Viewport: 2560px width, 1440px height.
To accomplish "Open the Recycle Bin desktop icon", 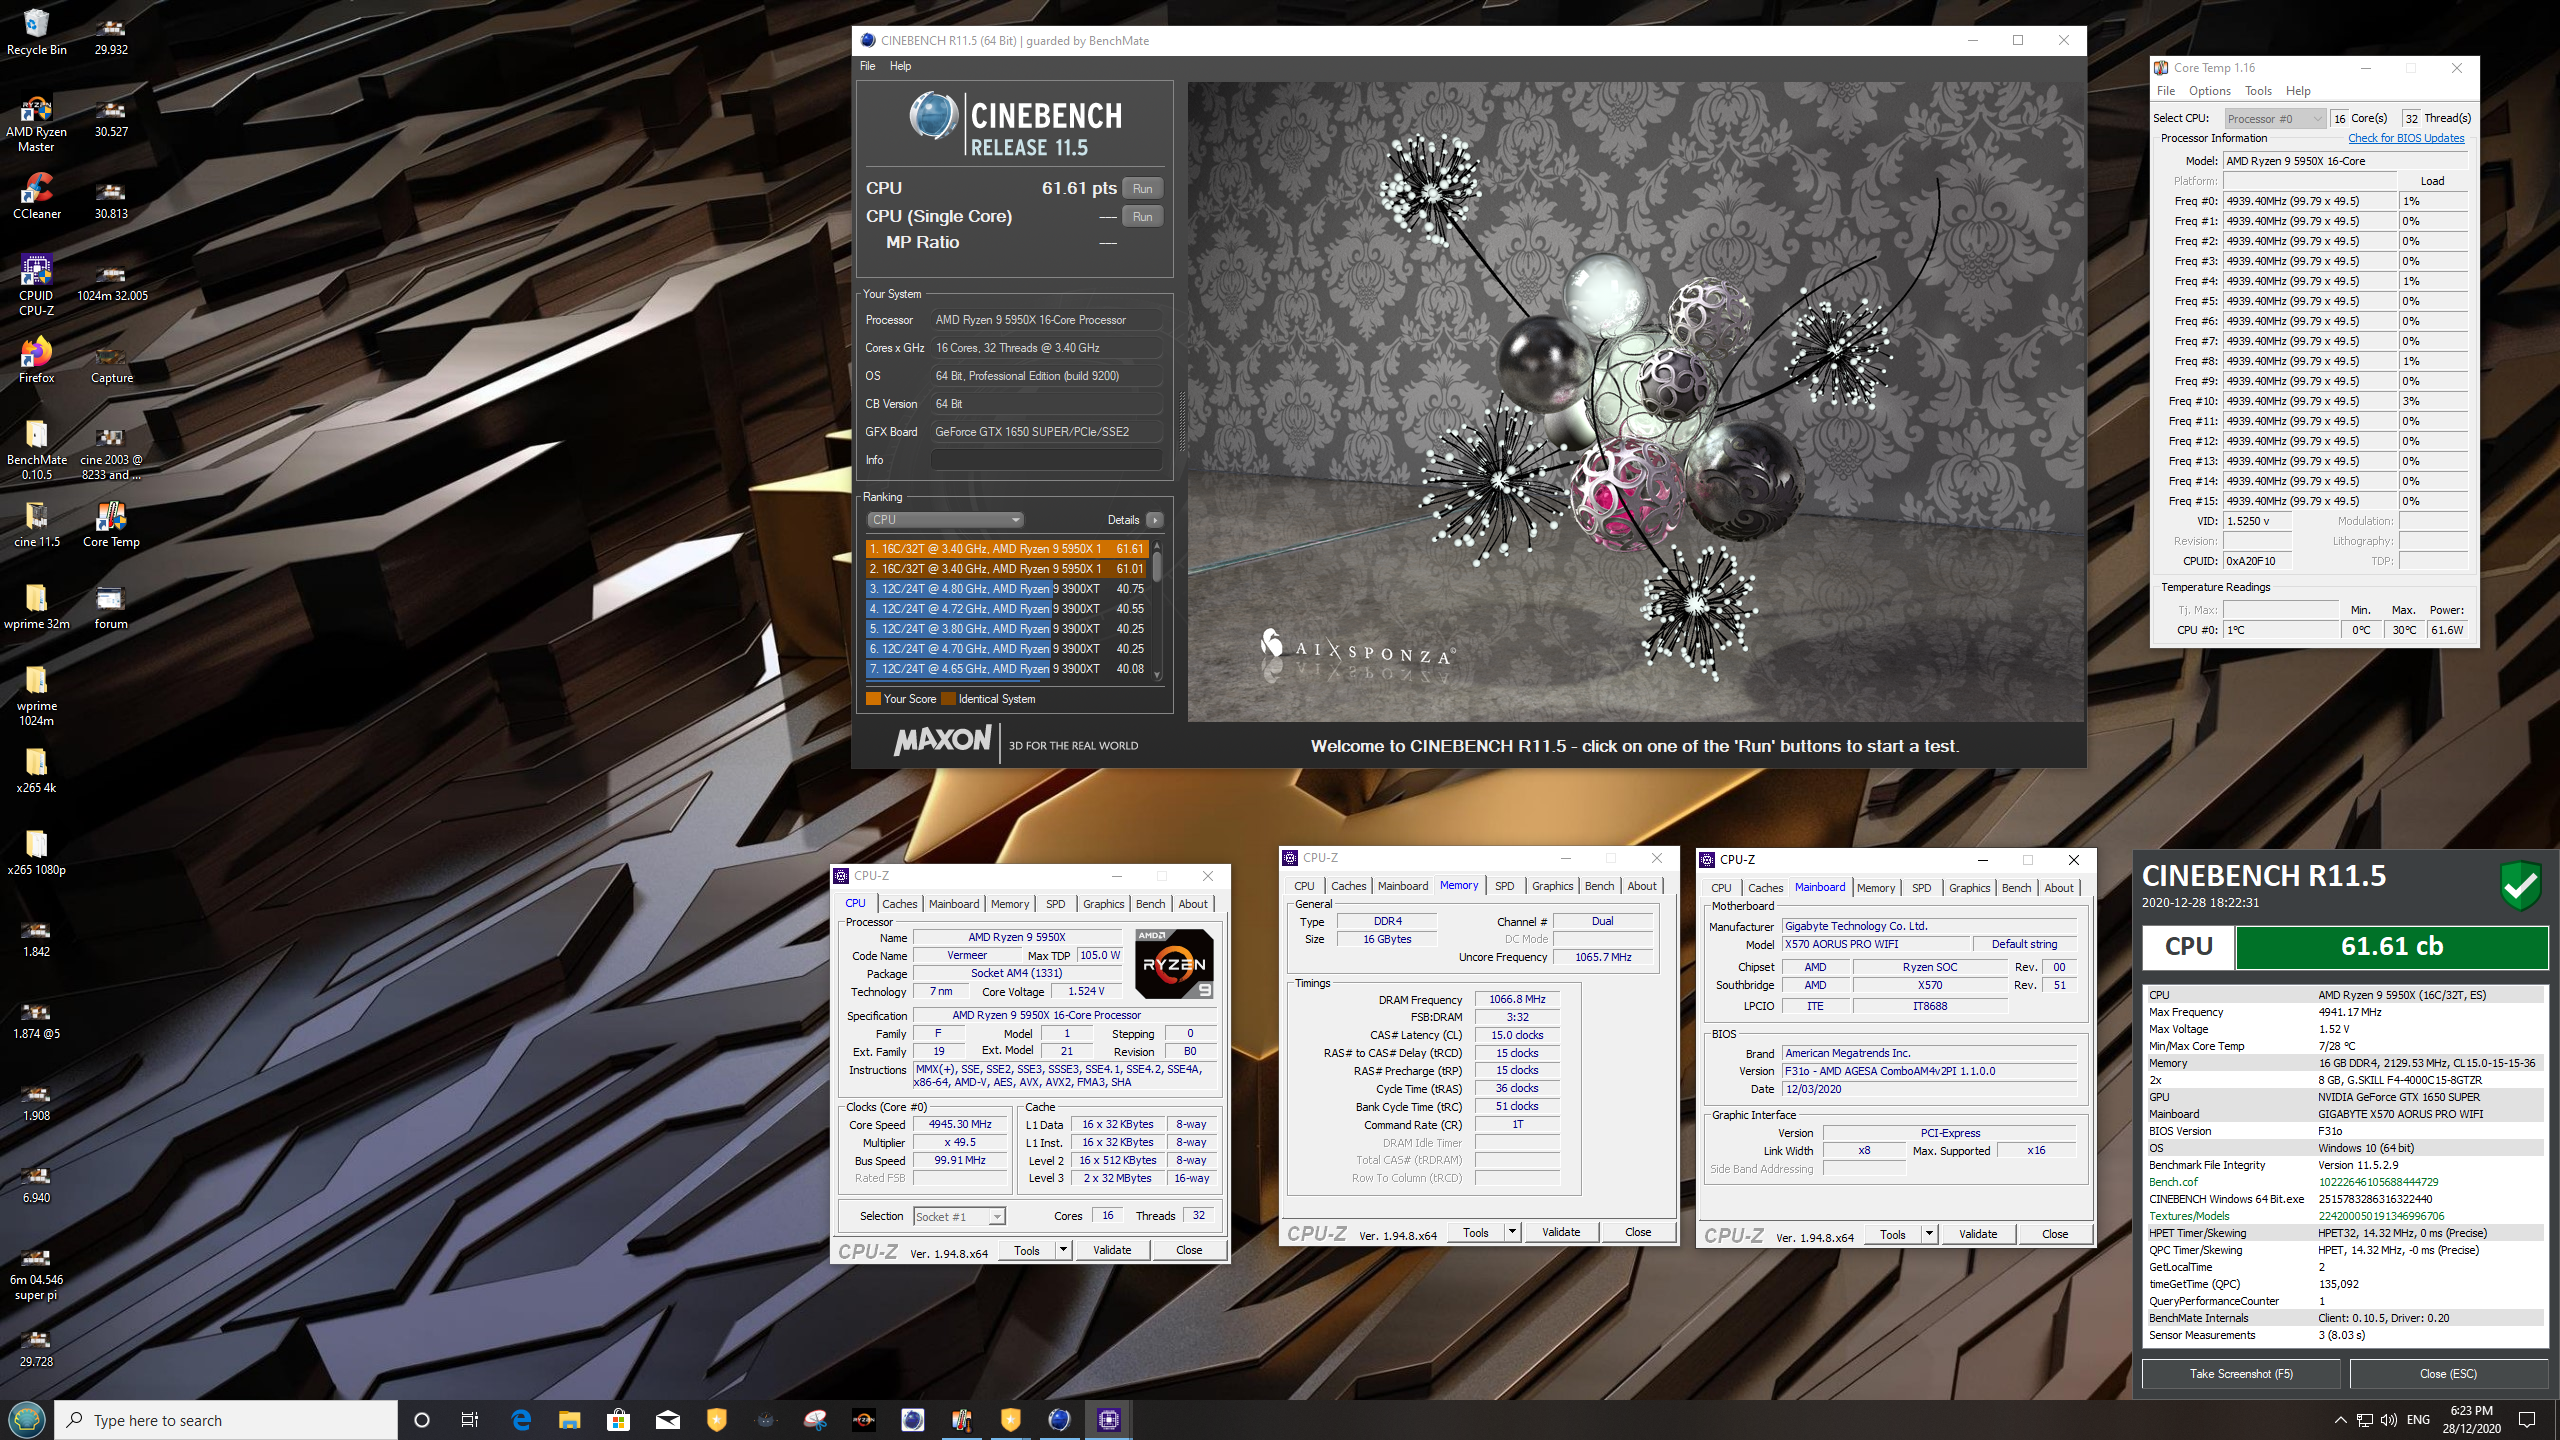I will click(36, 32).
